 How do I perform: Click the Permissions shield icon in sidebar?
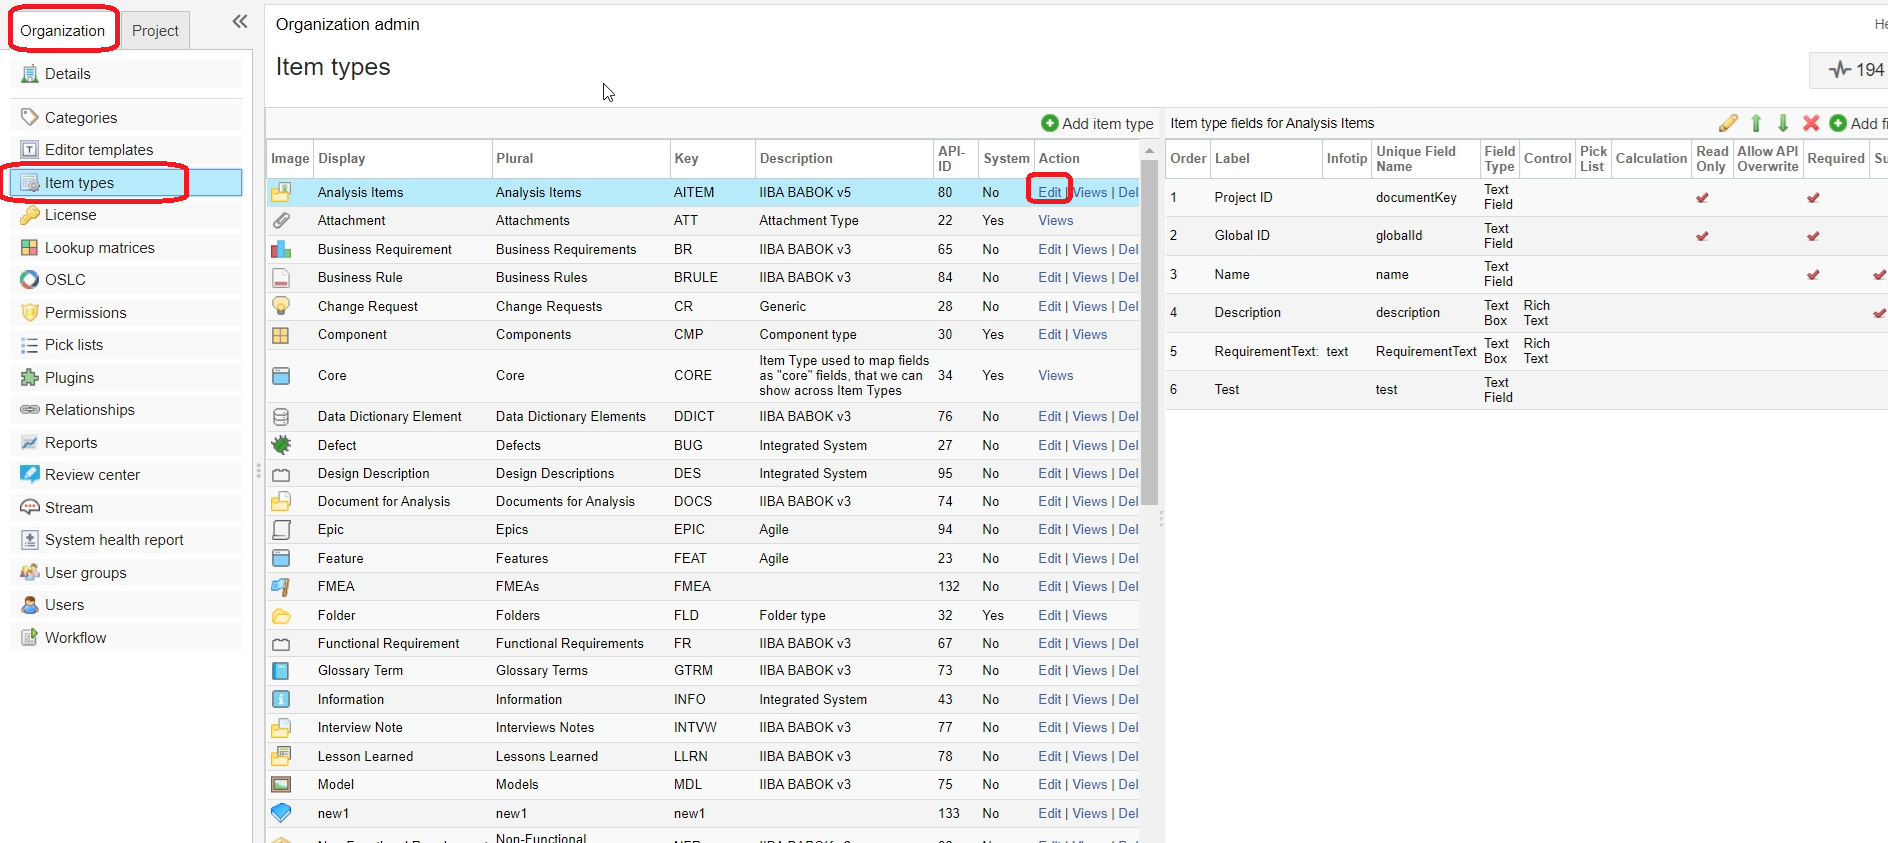coord(29,313)
